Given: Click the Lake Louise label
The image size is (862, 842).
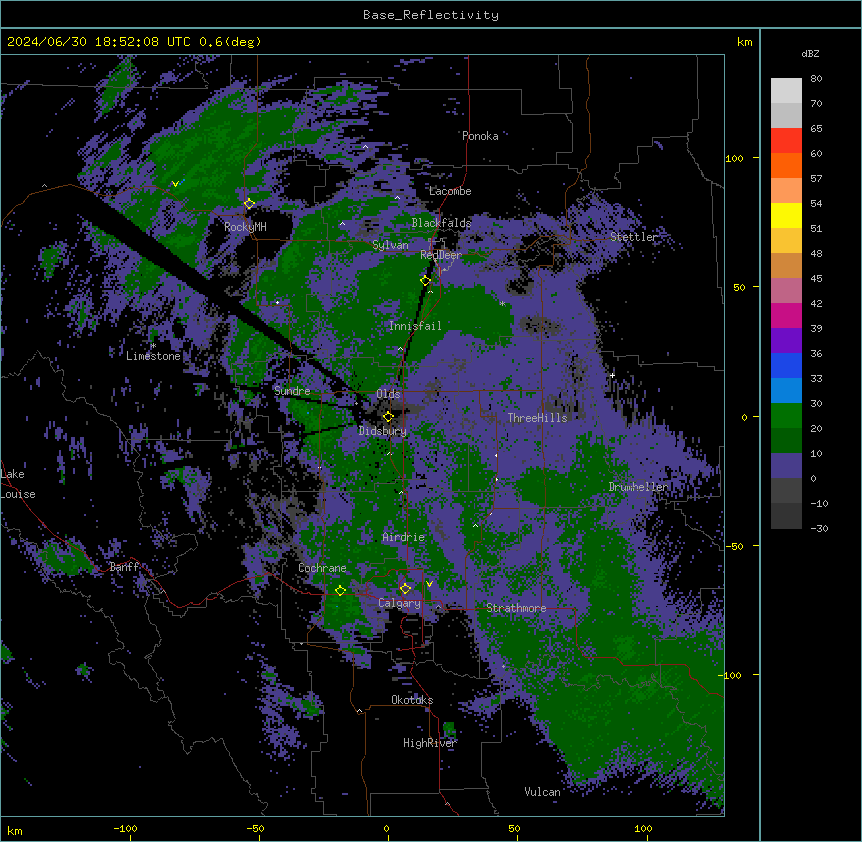Looking at the screenshot, I should [18, 484].
